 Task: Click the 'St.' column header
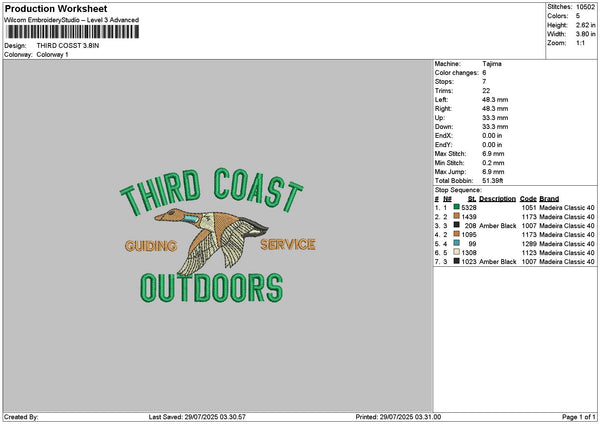click(472, 199)
